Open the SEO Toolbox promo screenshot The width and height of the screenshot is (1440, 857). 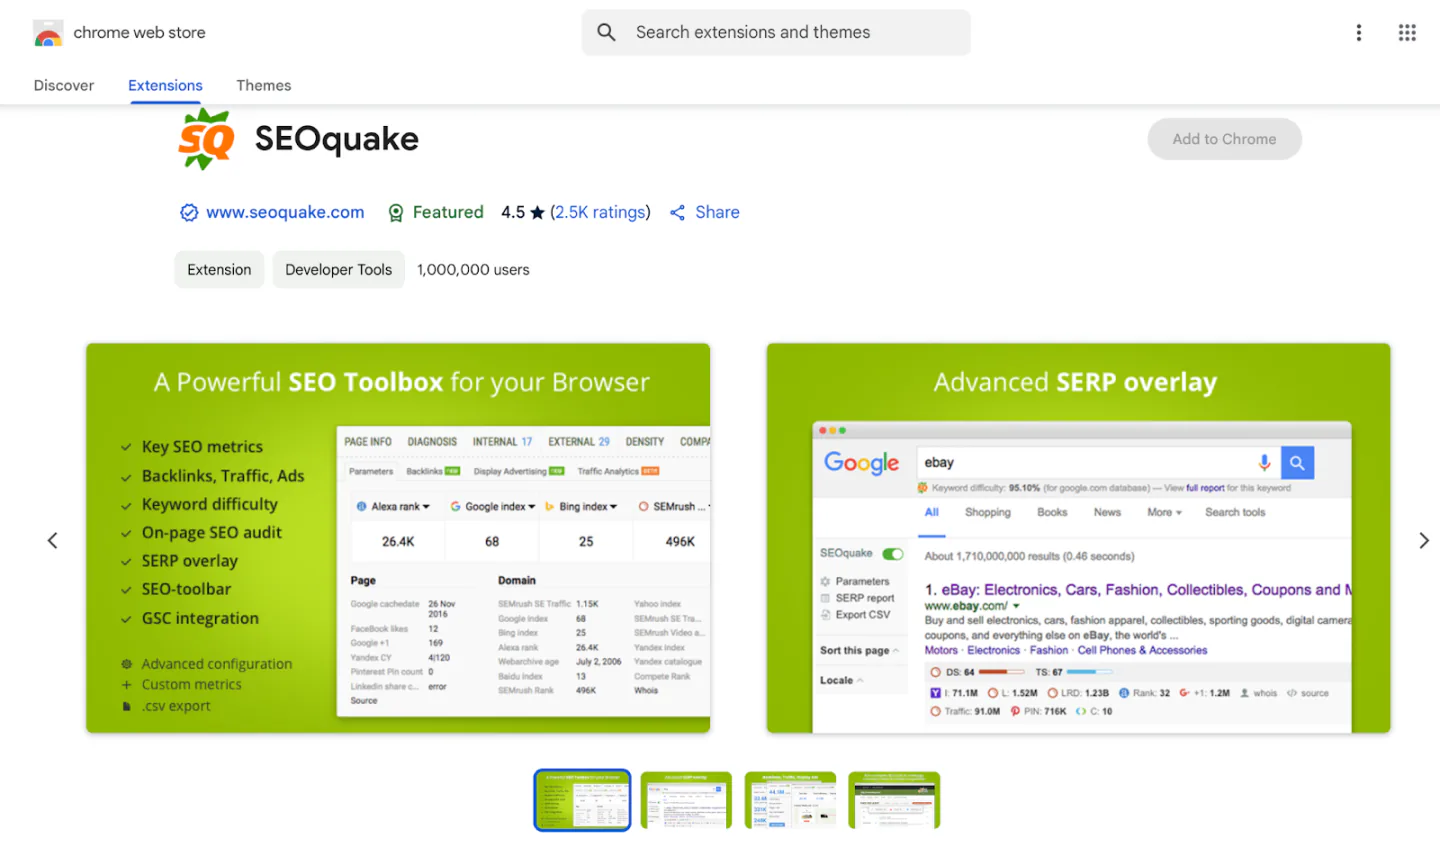[x=398, y=538]
